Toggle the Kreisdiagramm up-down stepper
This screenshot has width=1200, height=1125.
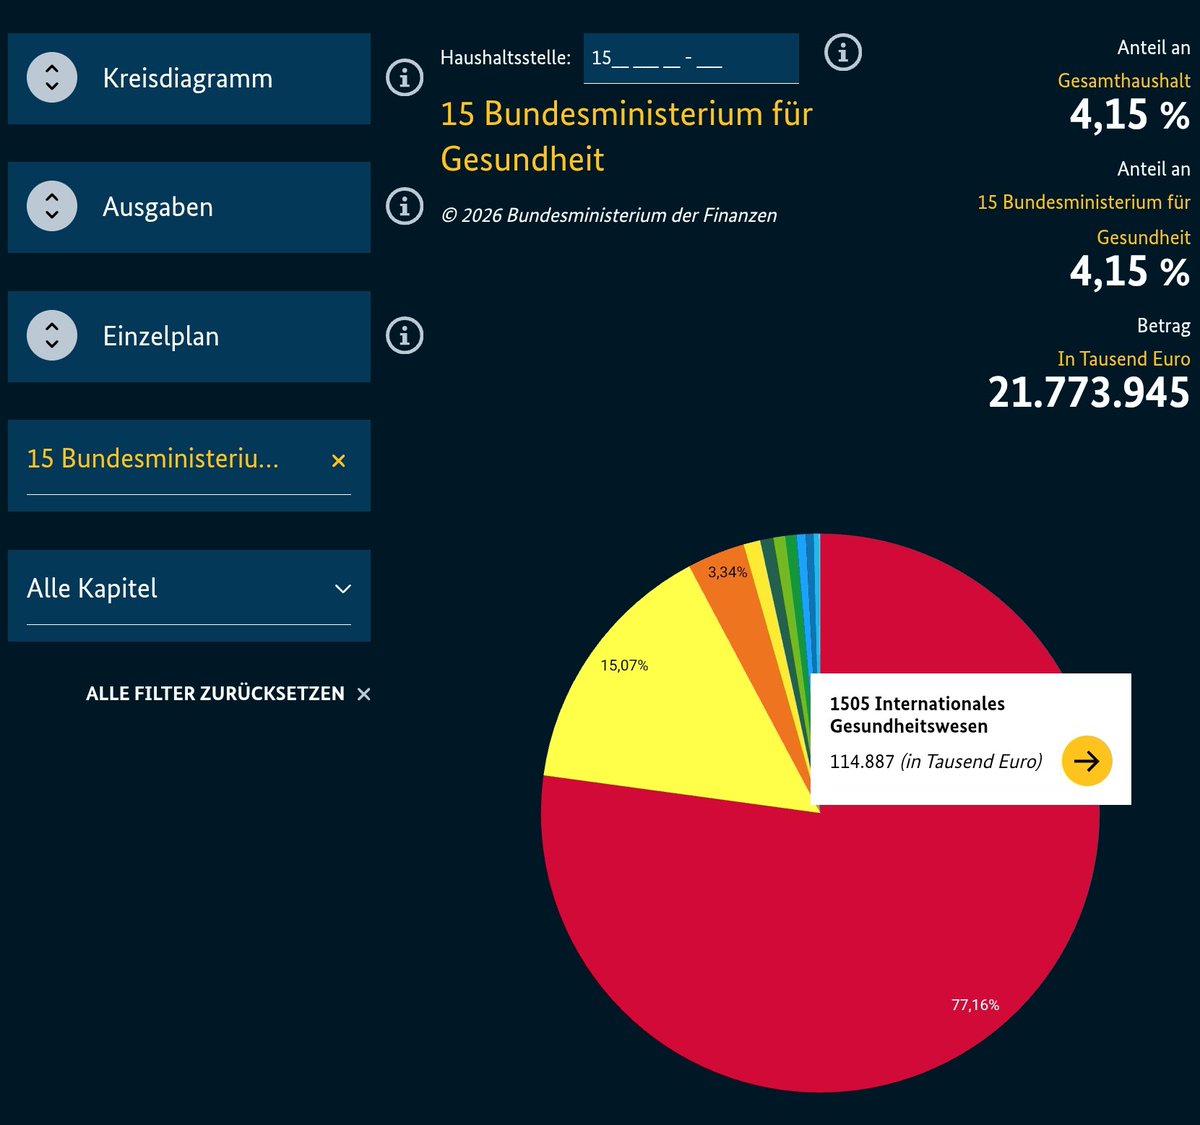(52, 77)
